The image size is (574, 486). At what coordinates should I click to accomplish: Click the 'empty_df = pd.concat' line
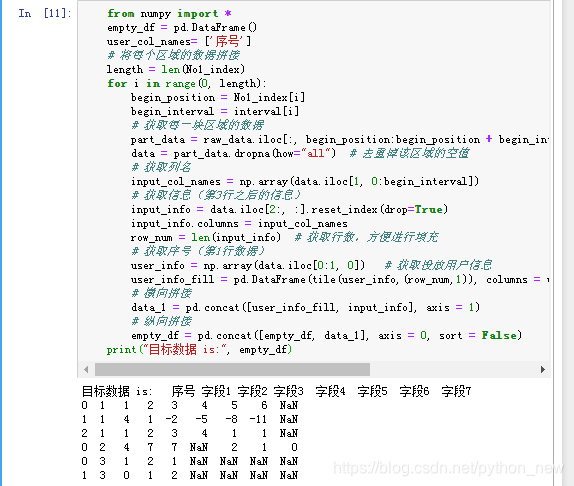tap(326, 335)
